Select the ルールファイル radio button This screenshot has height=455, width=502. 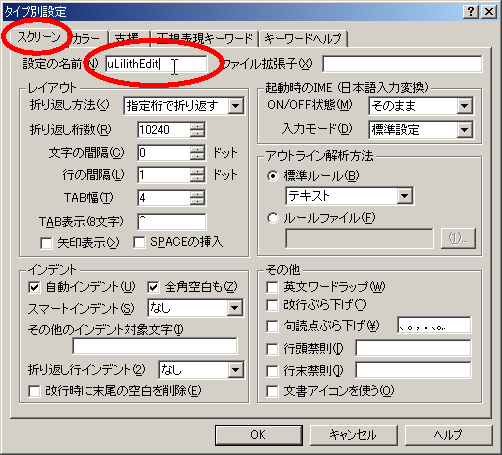[x=273, y=219]
